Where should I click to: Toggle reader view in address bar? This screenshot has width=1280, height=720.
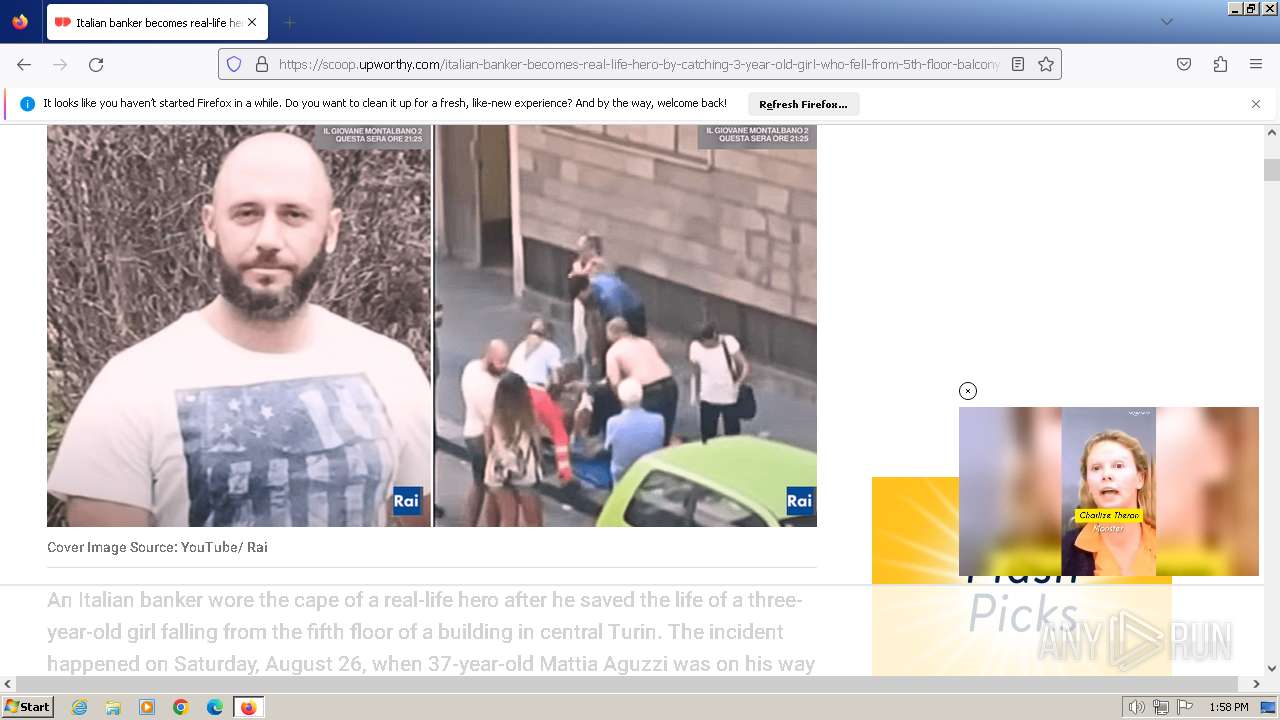tap(1018, 64)
